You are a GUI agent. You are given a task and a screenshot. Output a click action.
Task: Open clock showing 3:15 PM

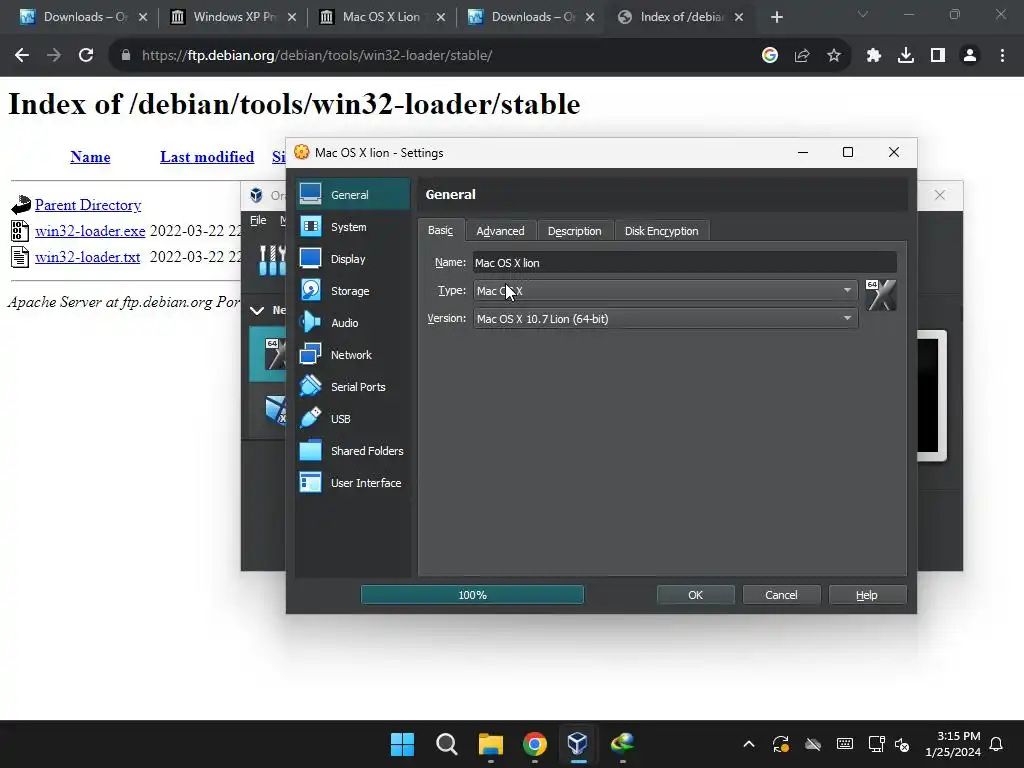(953, 744)
